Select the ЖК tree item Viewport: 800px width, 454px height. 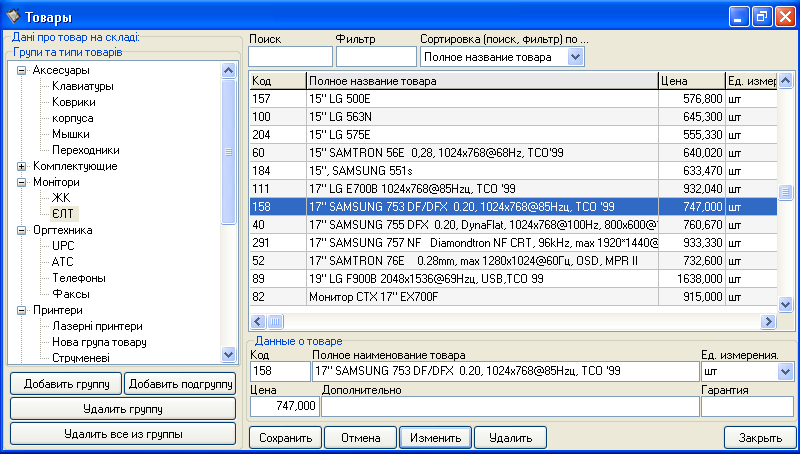tap(61, 198)
